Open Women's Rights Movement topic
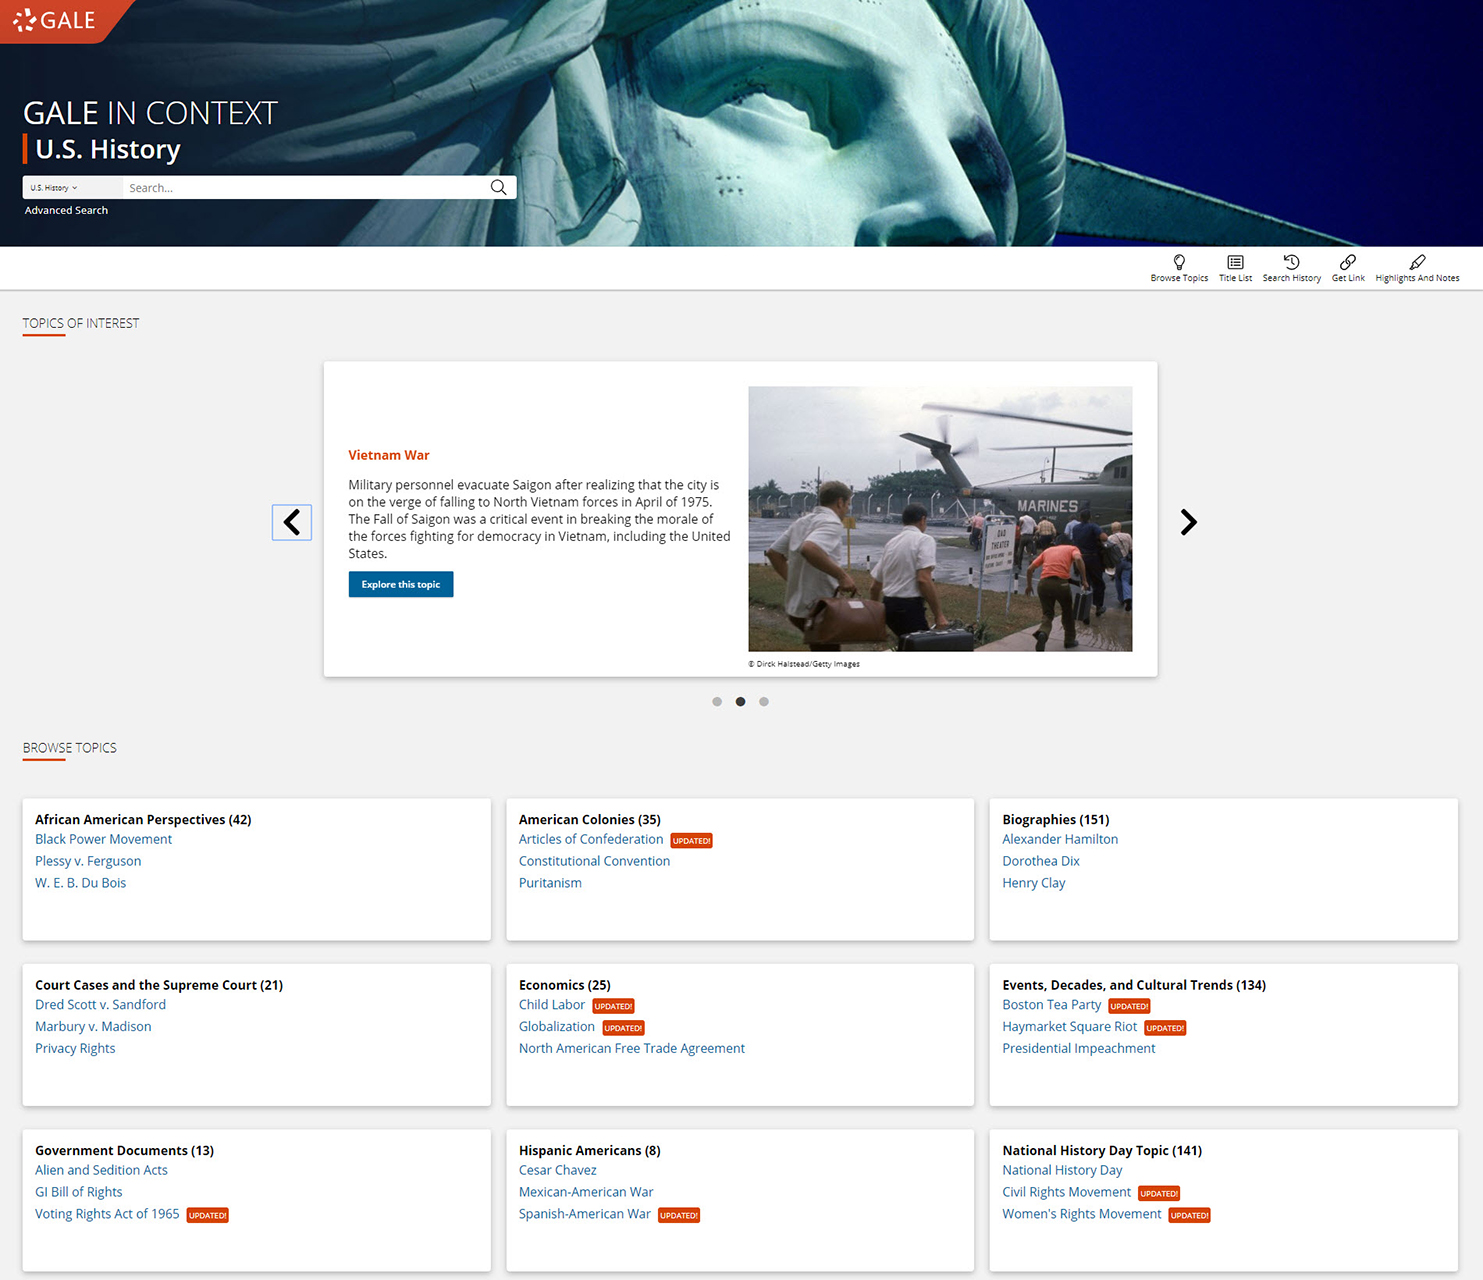This screenshot has width=1483, height=1280. coord(1082,1214)
